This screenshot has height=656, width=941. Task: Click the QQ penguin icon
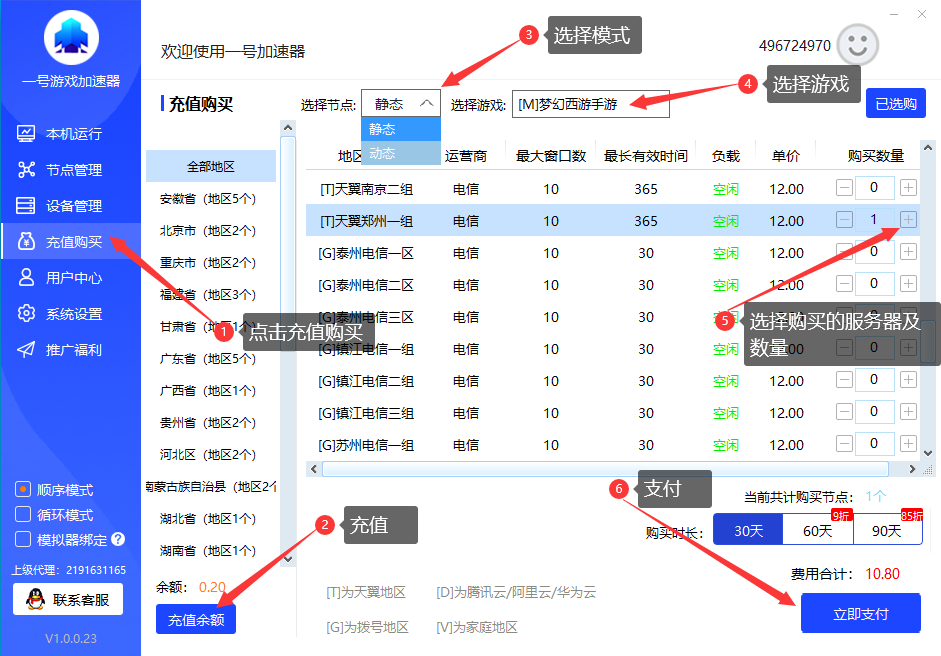click(36, 599)
